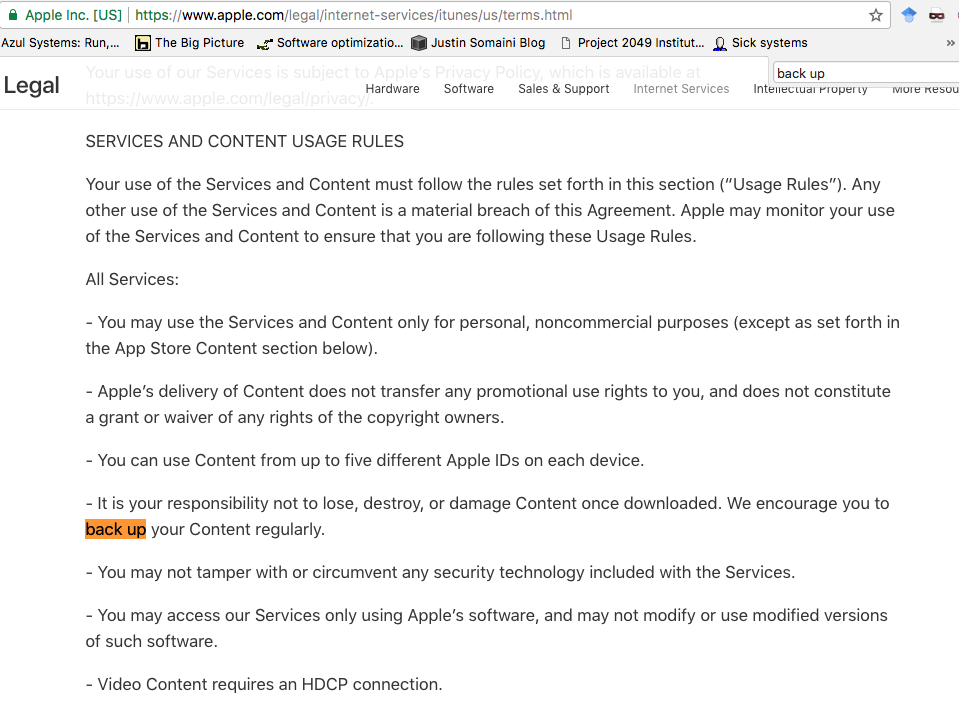Bookmark this page with the star icon
The width and height of the screenshot is (959, 707).
pyautogui.click(x=876, y=15)
